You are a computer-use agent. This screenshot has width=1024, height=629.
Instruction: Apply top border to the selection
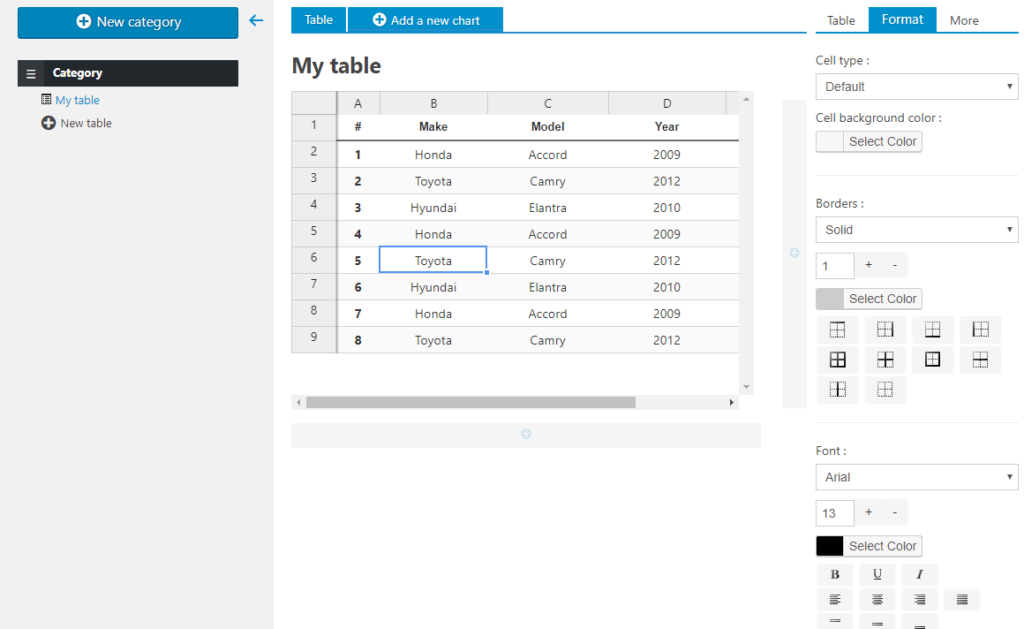837,329
